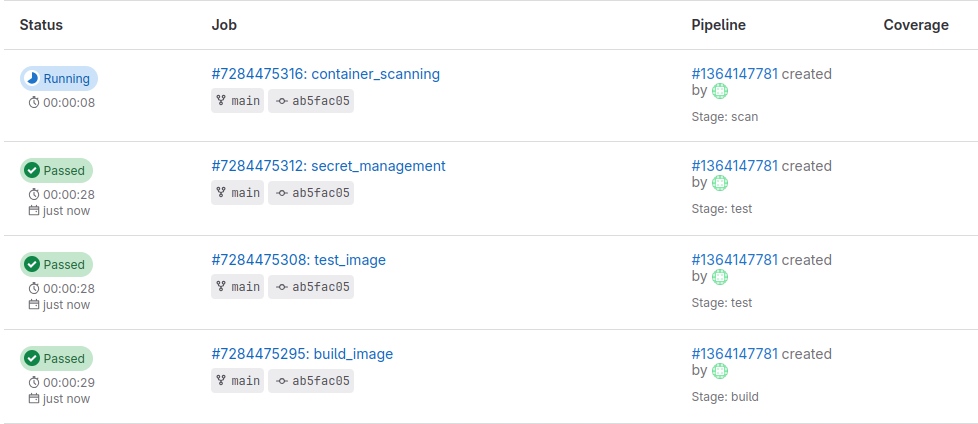The height and width of the screenshot is (424, 978).
Task: Click the Passed badge for test_image job
Action: click(57, 264)
